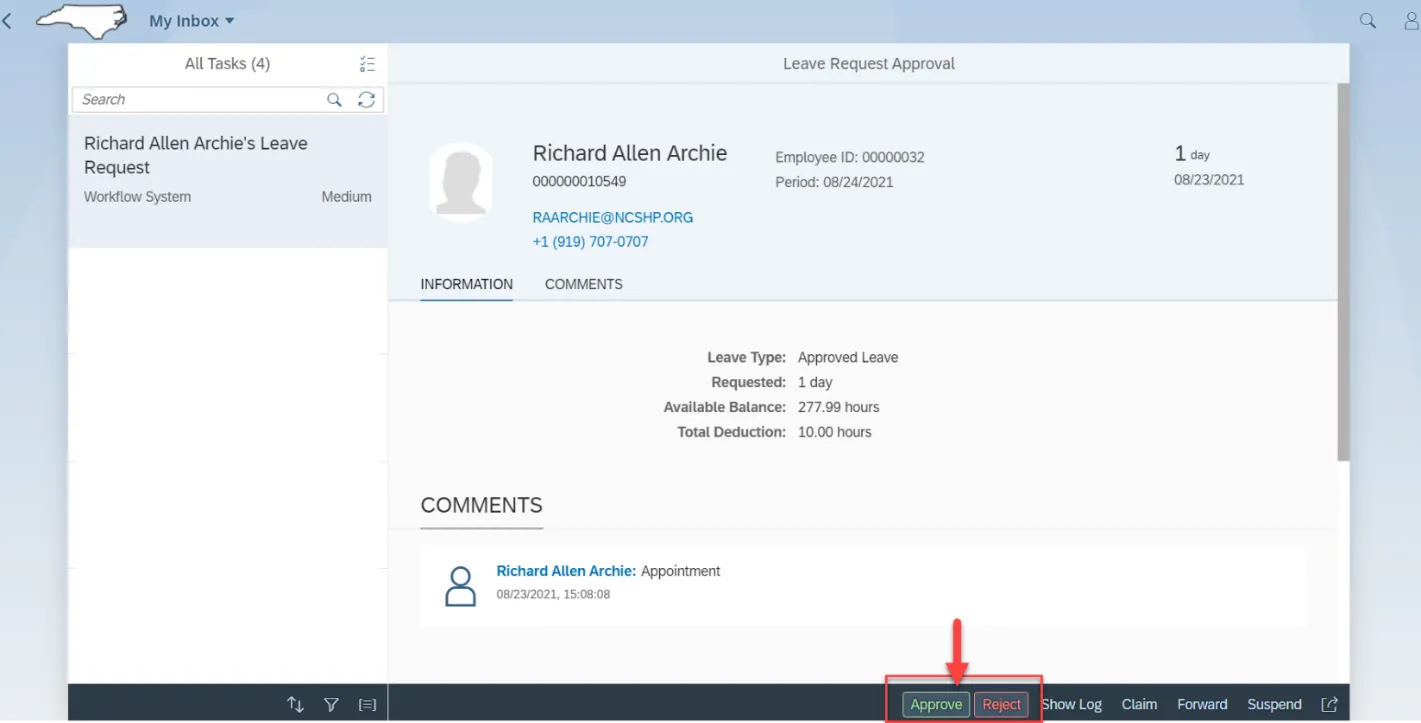Click the commenter person icon
The image size is (1421, 723).
(460, 586)
